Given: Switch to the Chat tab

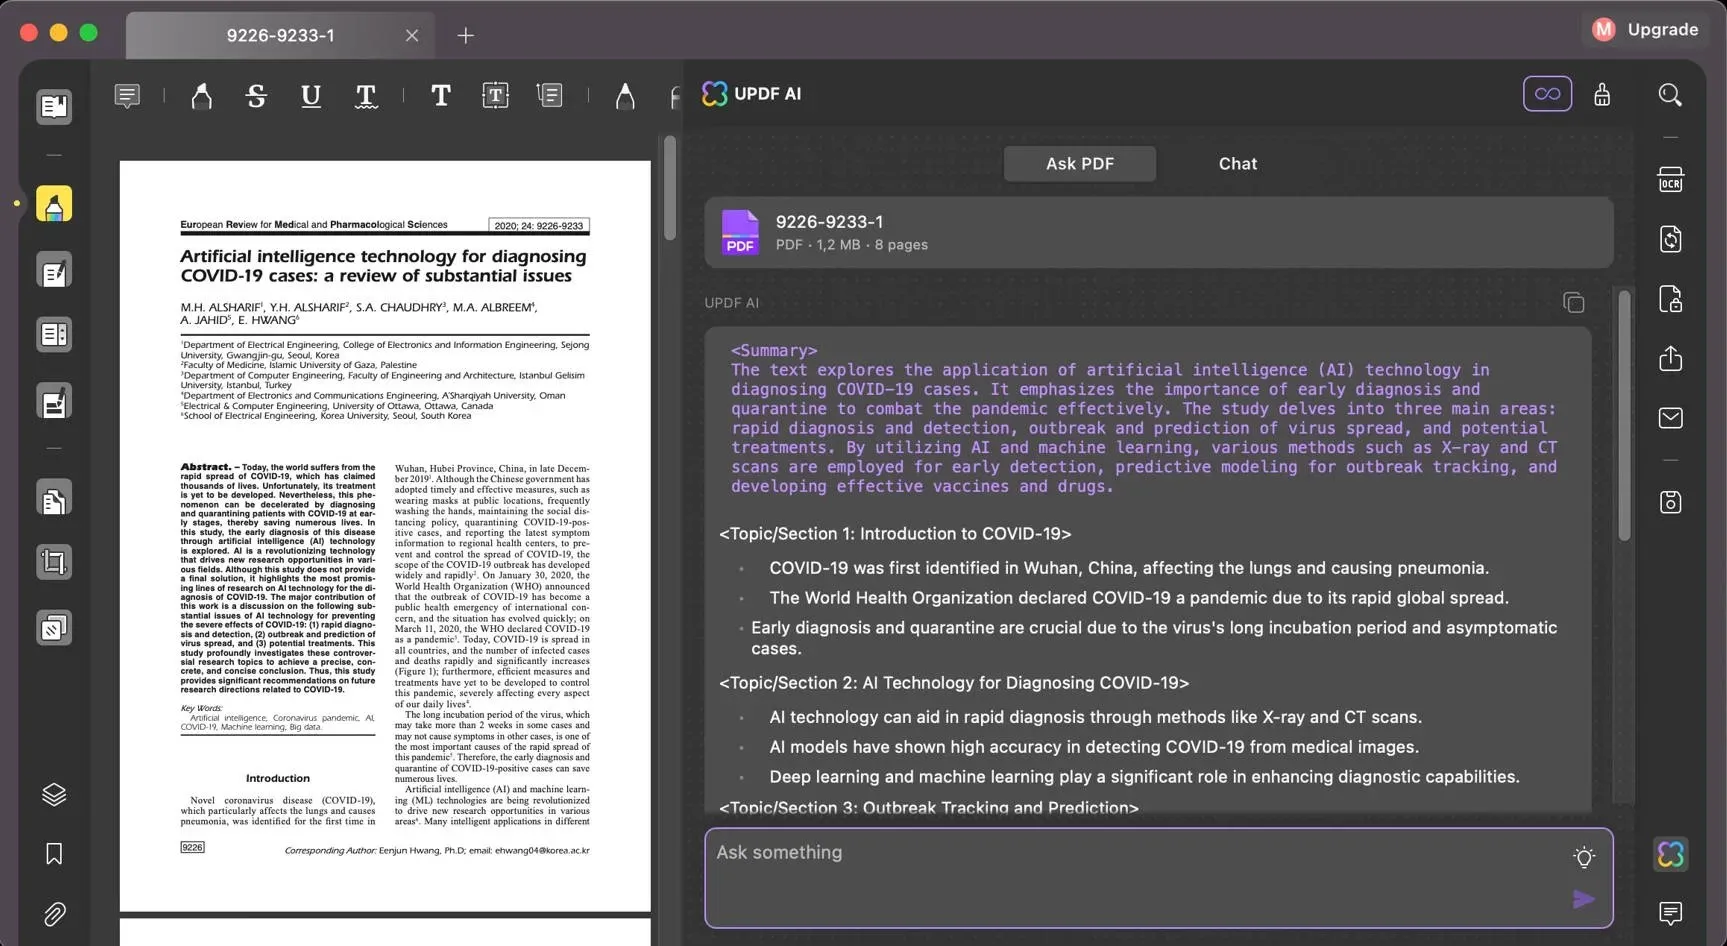Looking at the screenshot, I should point(1237,164).
